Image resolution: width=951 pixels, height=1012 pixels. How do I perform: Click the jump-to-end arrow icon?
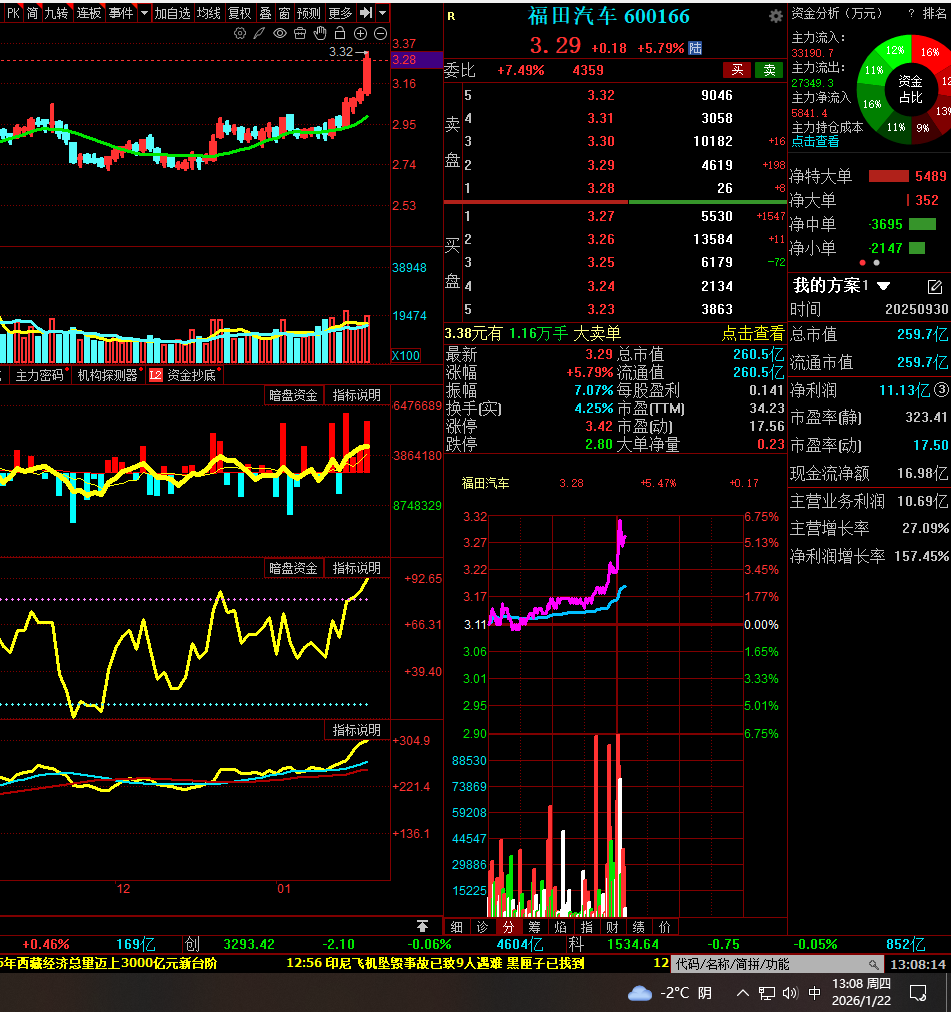(366, 13)
